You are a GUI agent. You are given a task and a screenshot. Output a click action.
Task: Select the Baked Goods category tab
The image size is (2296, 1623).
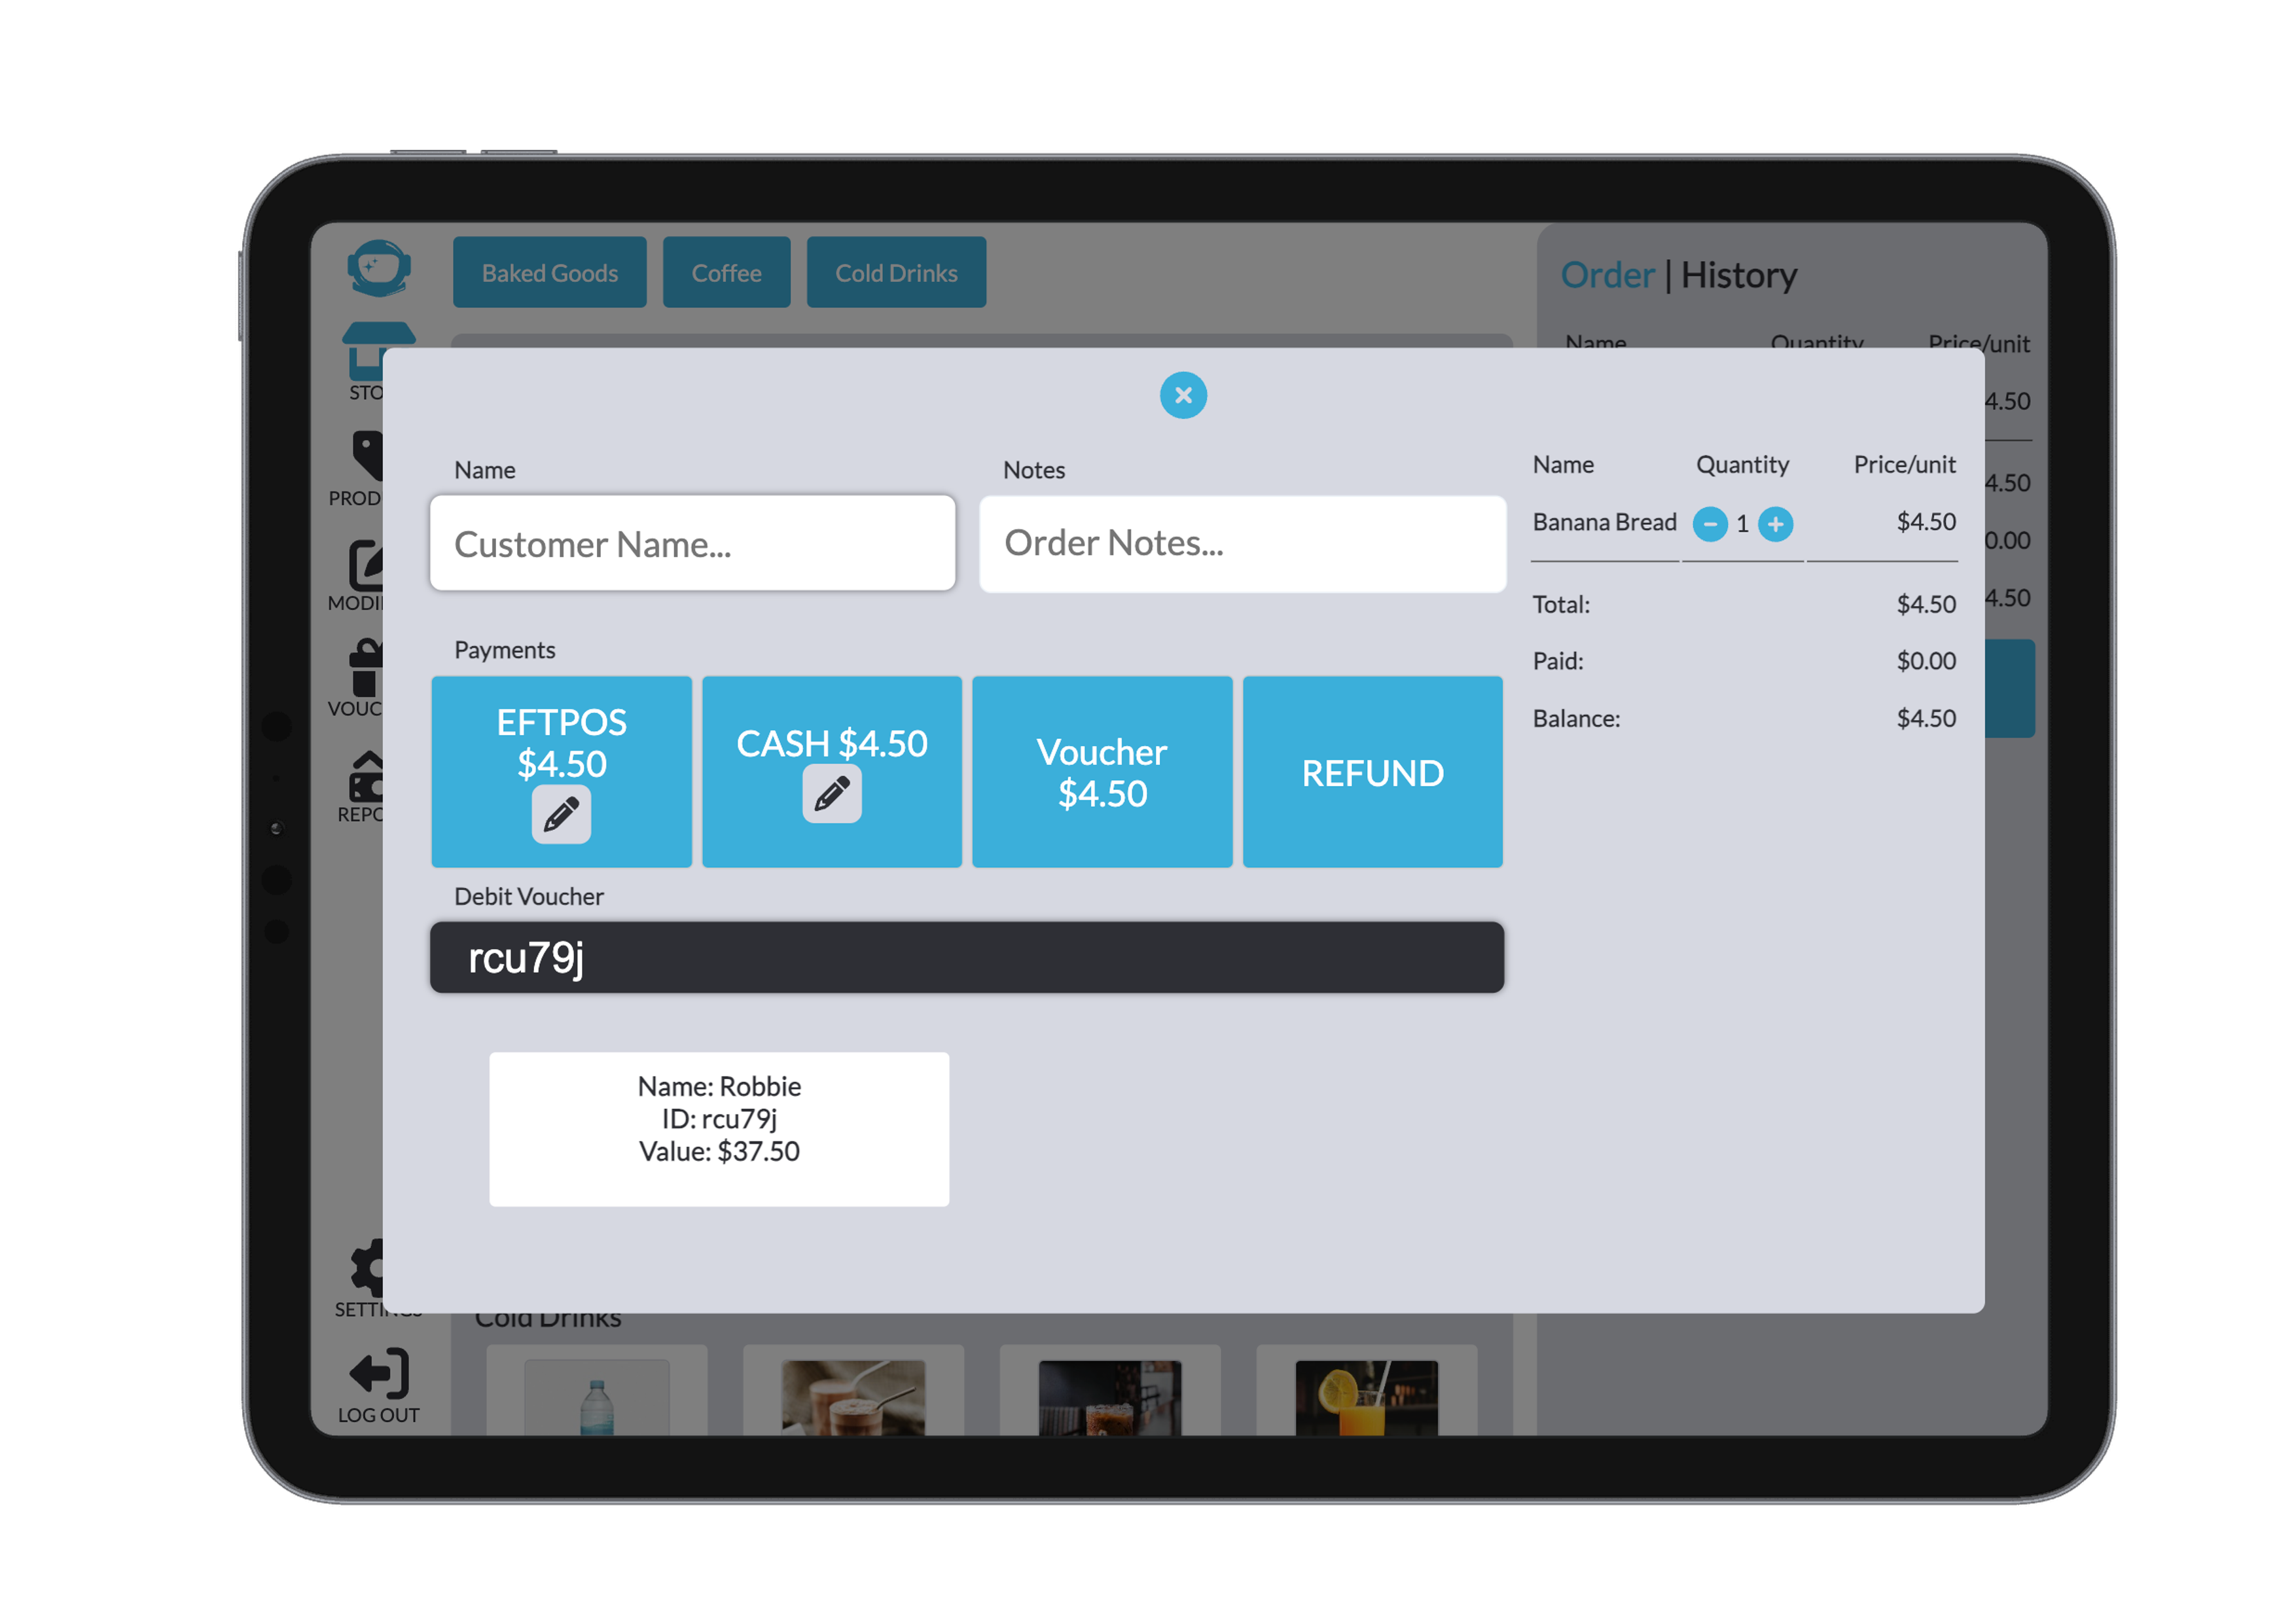pos(549,273)
